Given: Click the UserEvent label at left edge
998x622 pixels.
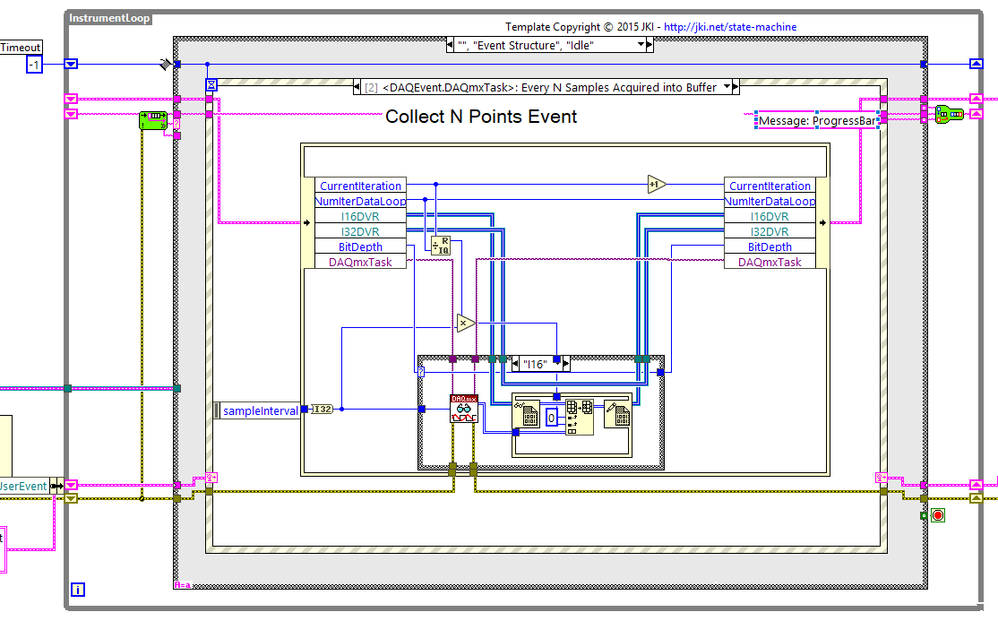Looking at the screenshot, I should click(23, 486).
